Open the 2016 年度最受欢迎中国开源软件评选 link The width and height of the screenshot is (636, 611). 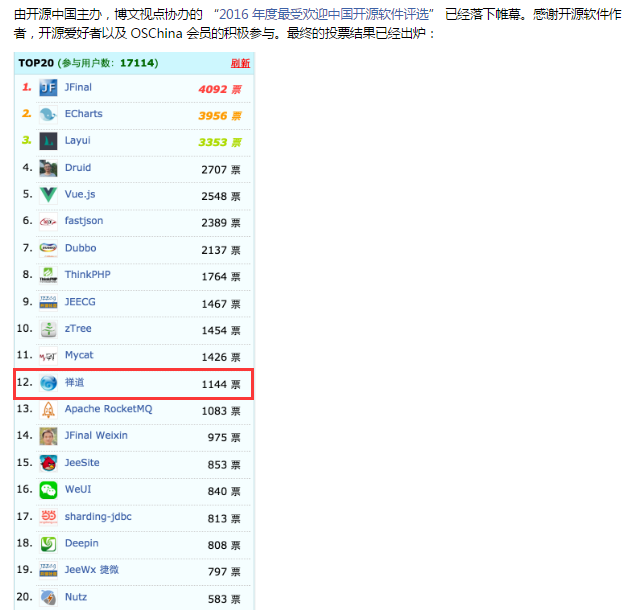coord(324,15)
